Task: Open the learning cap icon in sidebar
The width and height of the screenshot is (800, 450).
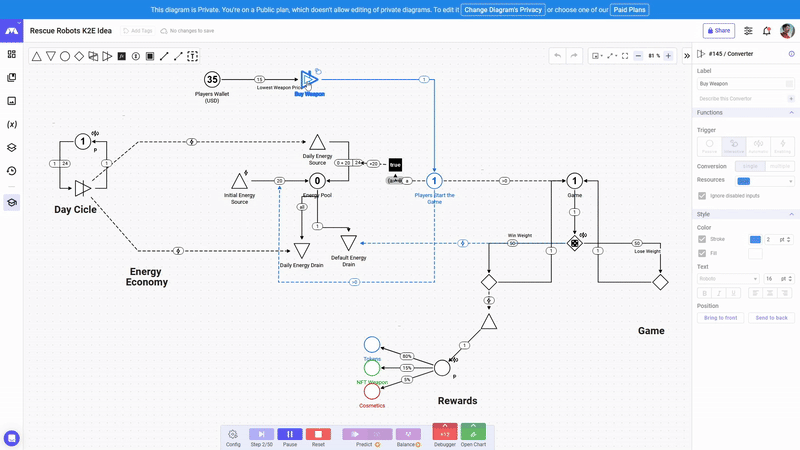Action: tap(11, 203)
